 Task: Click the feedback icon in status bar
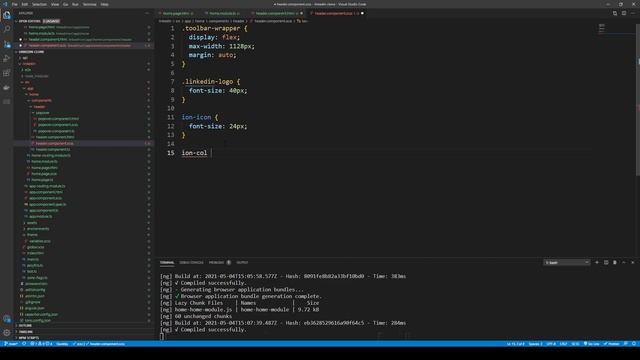click(x=625, y=344)
